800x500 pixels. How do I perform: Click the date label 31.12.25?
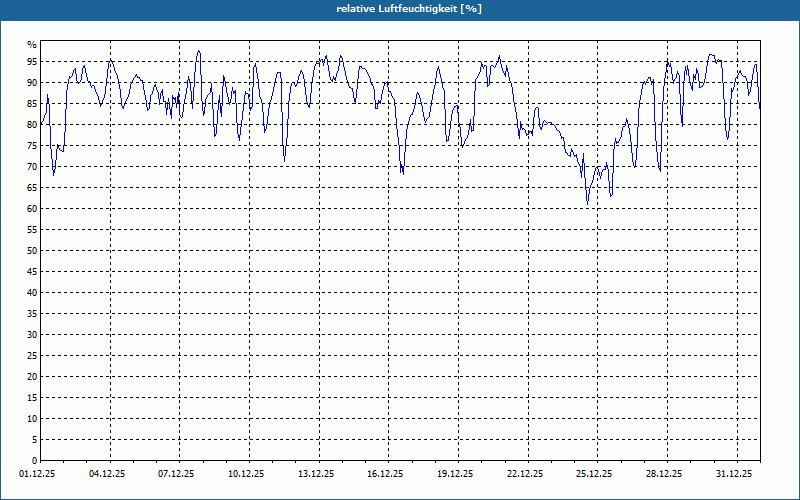point(734,474)
